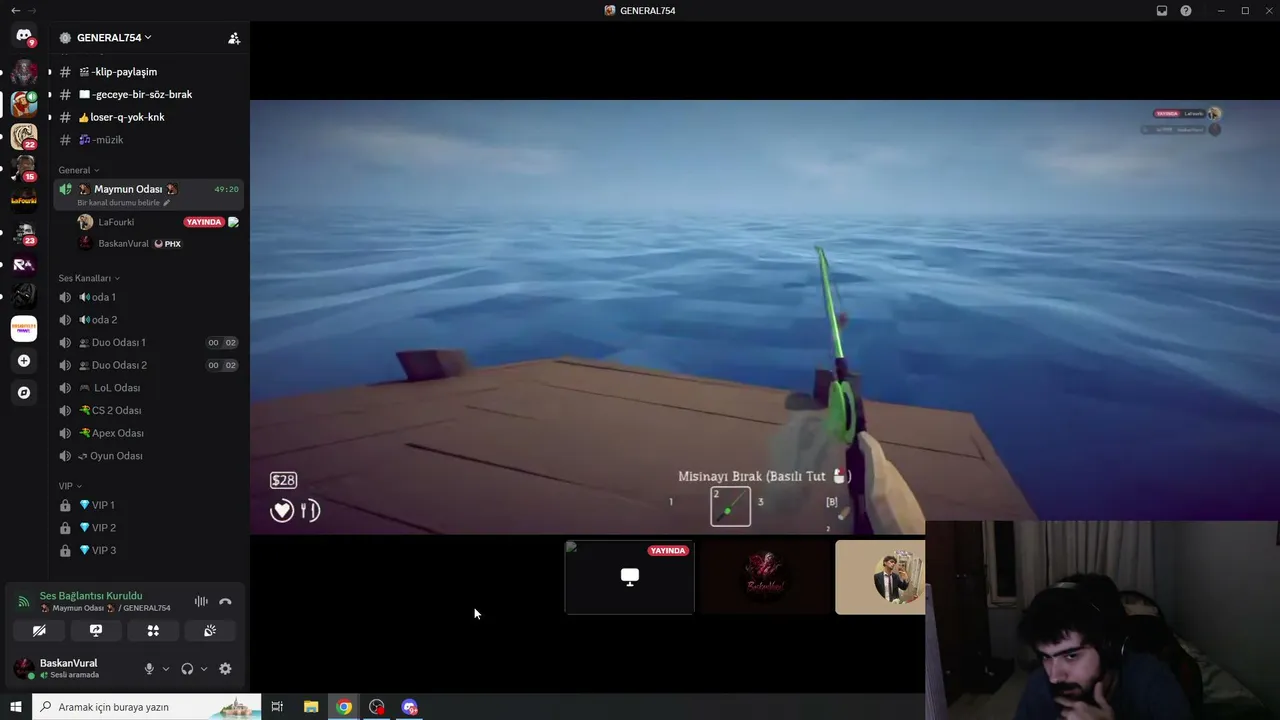Open the loser-q-yok-knk channel

[x=148, y=117]
